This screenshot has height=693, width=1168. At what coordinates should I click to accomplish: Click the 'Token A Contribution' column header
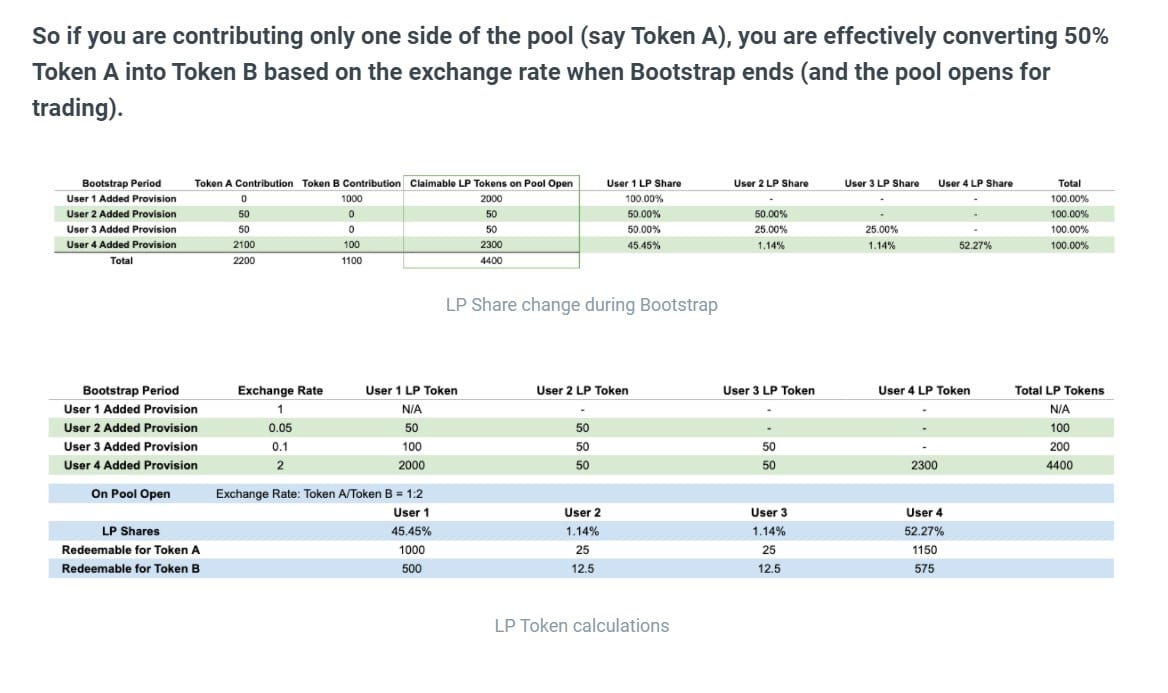(x=244, y=183)
